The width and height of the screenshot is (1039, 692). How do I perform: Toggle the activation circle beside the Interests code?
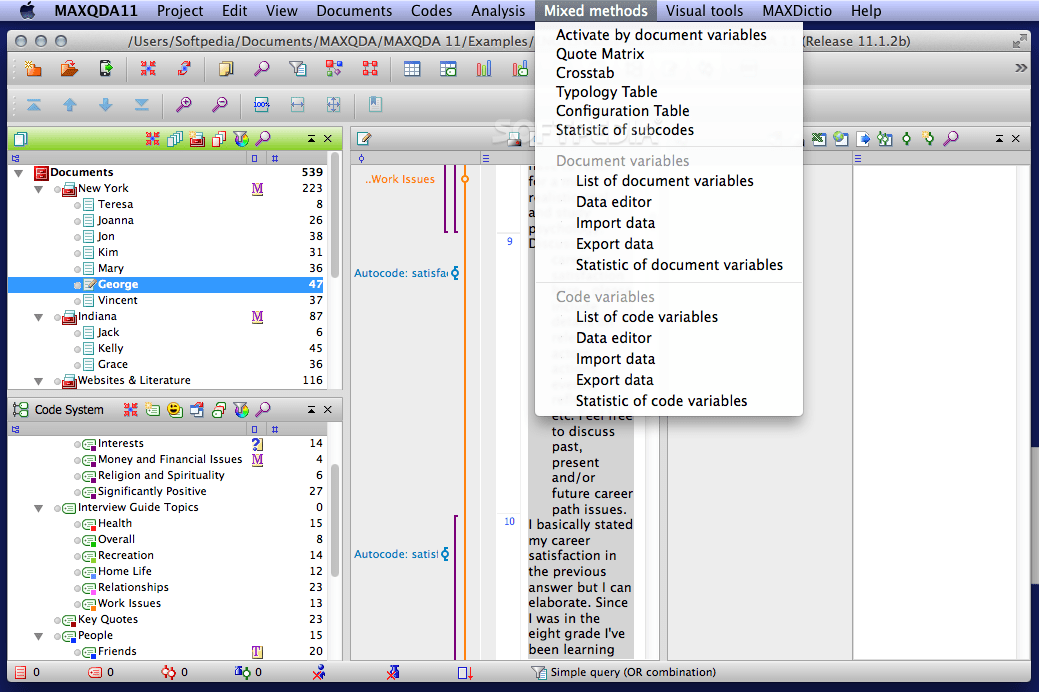pyautogui.click(x=78, y=445)
